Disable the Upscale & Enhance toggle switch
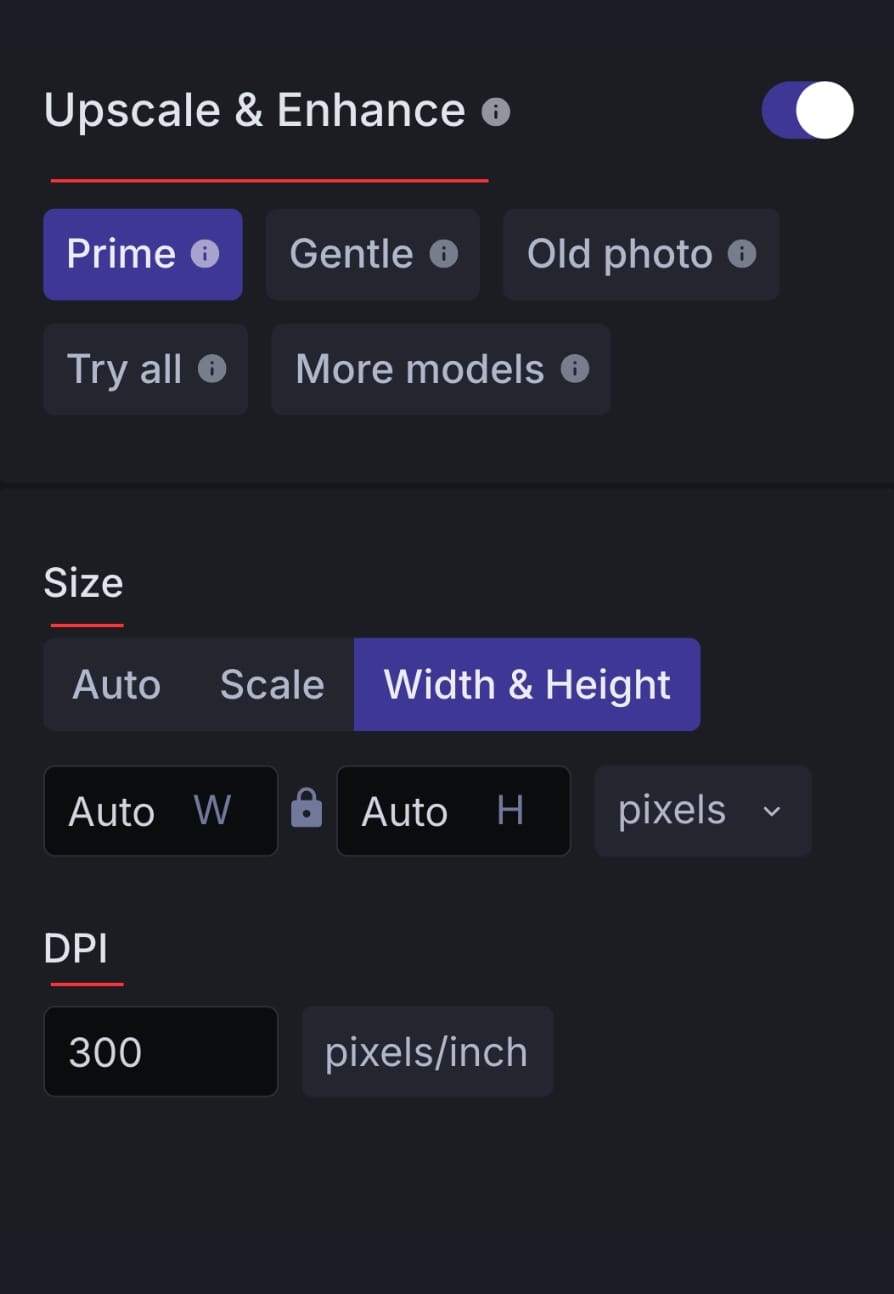Viewport: 894px width, 1294px height. point(807,110)
